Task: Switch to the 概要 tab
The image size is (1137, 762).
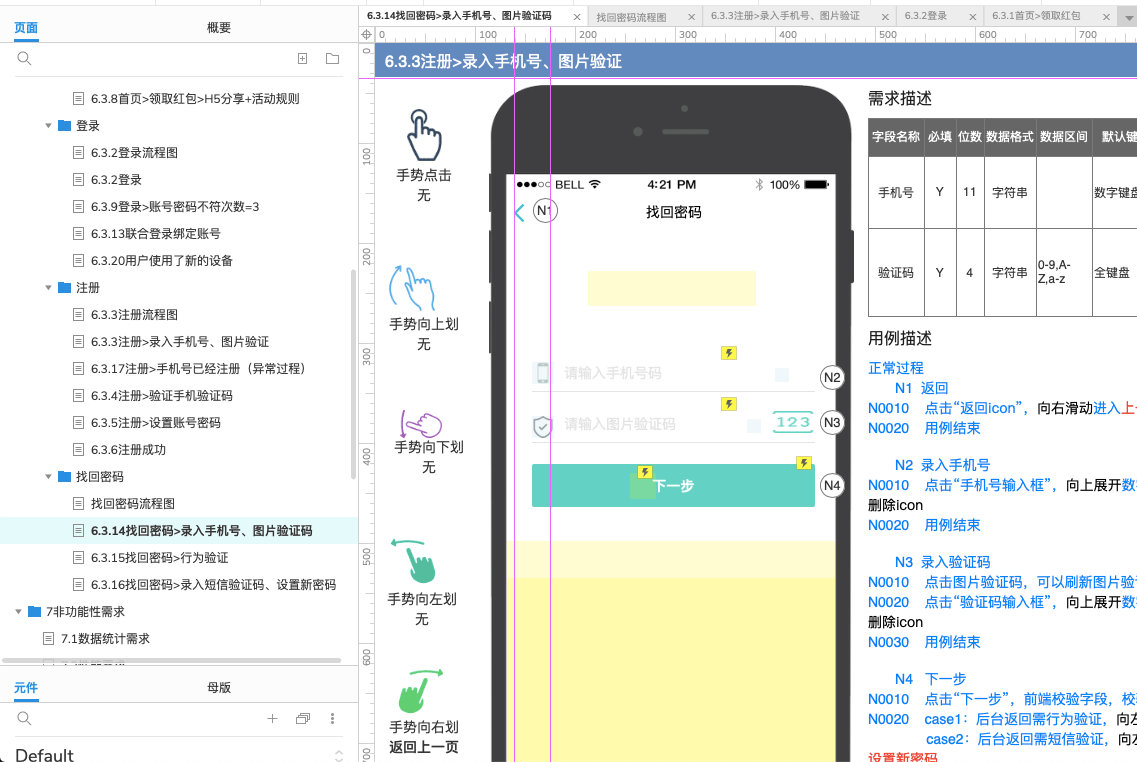Action: pos(219,28)
